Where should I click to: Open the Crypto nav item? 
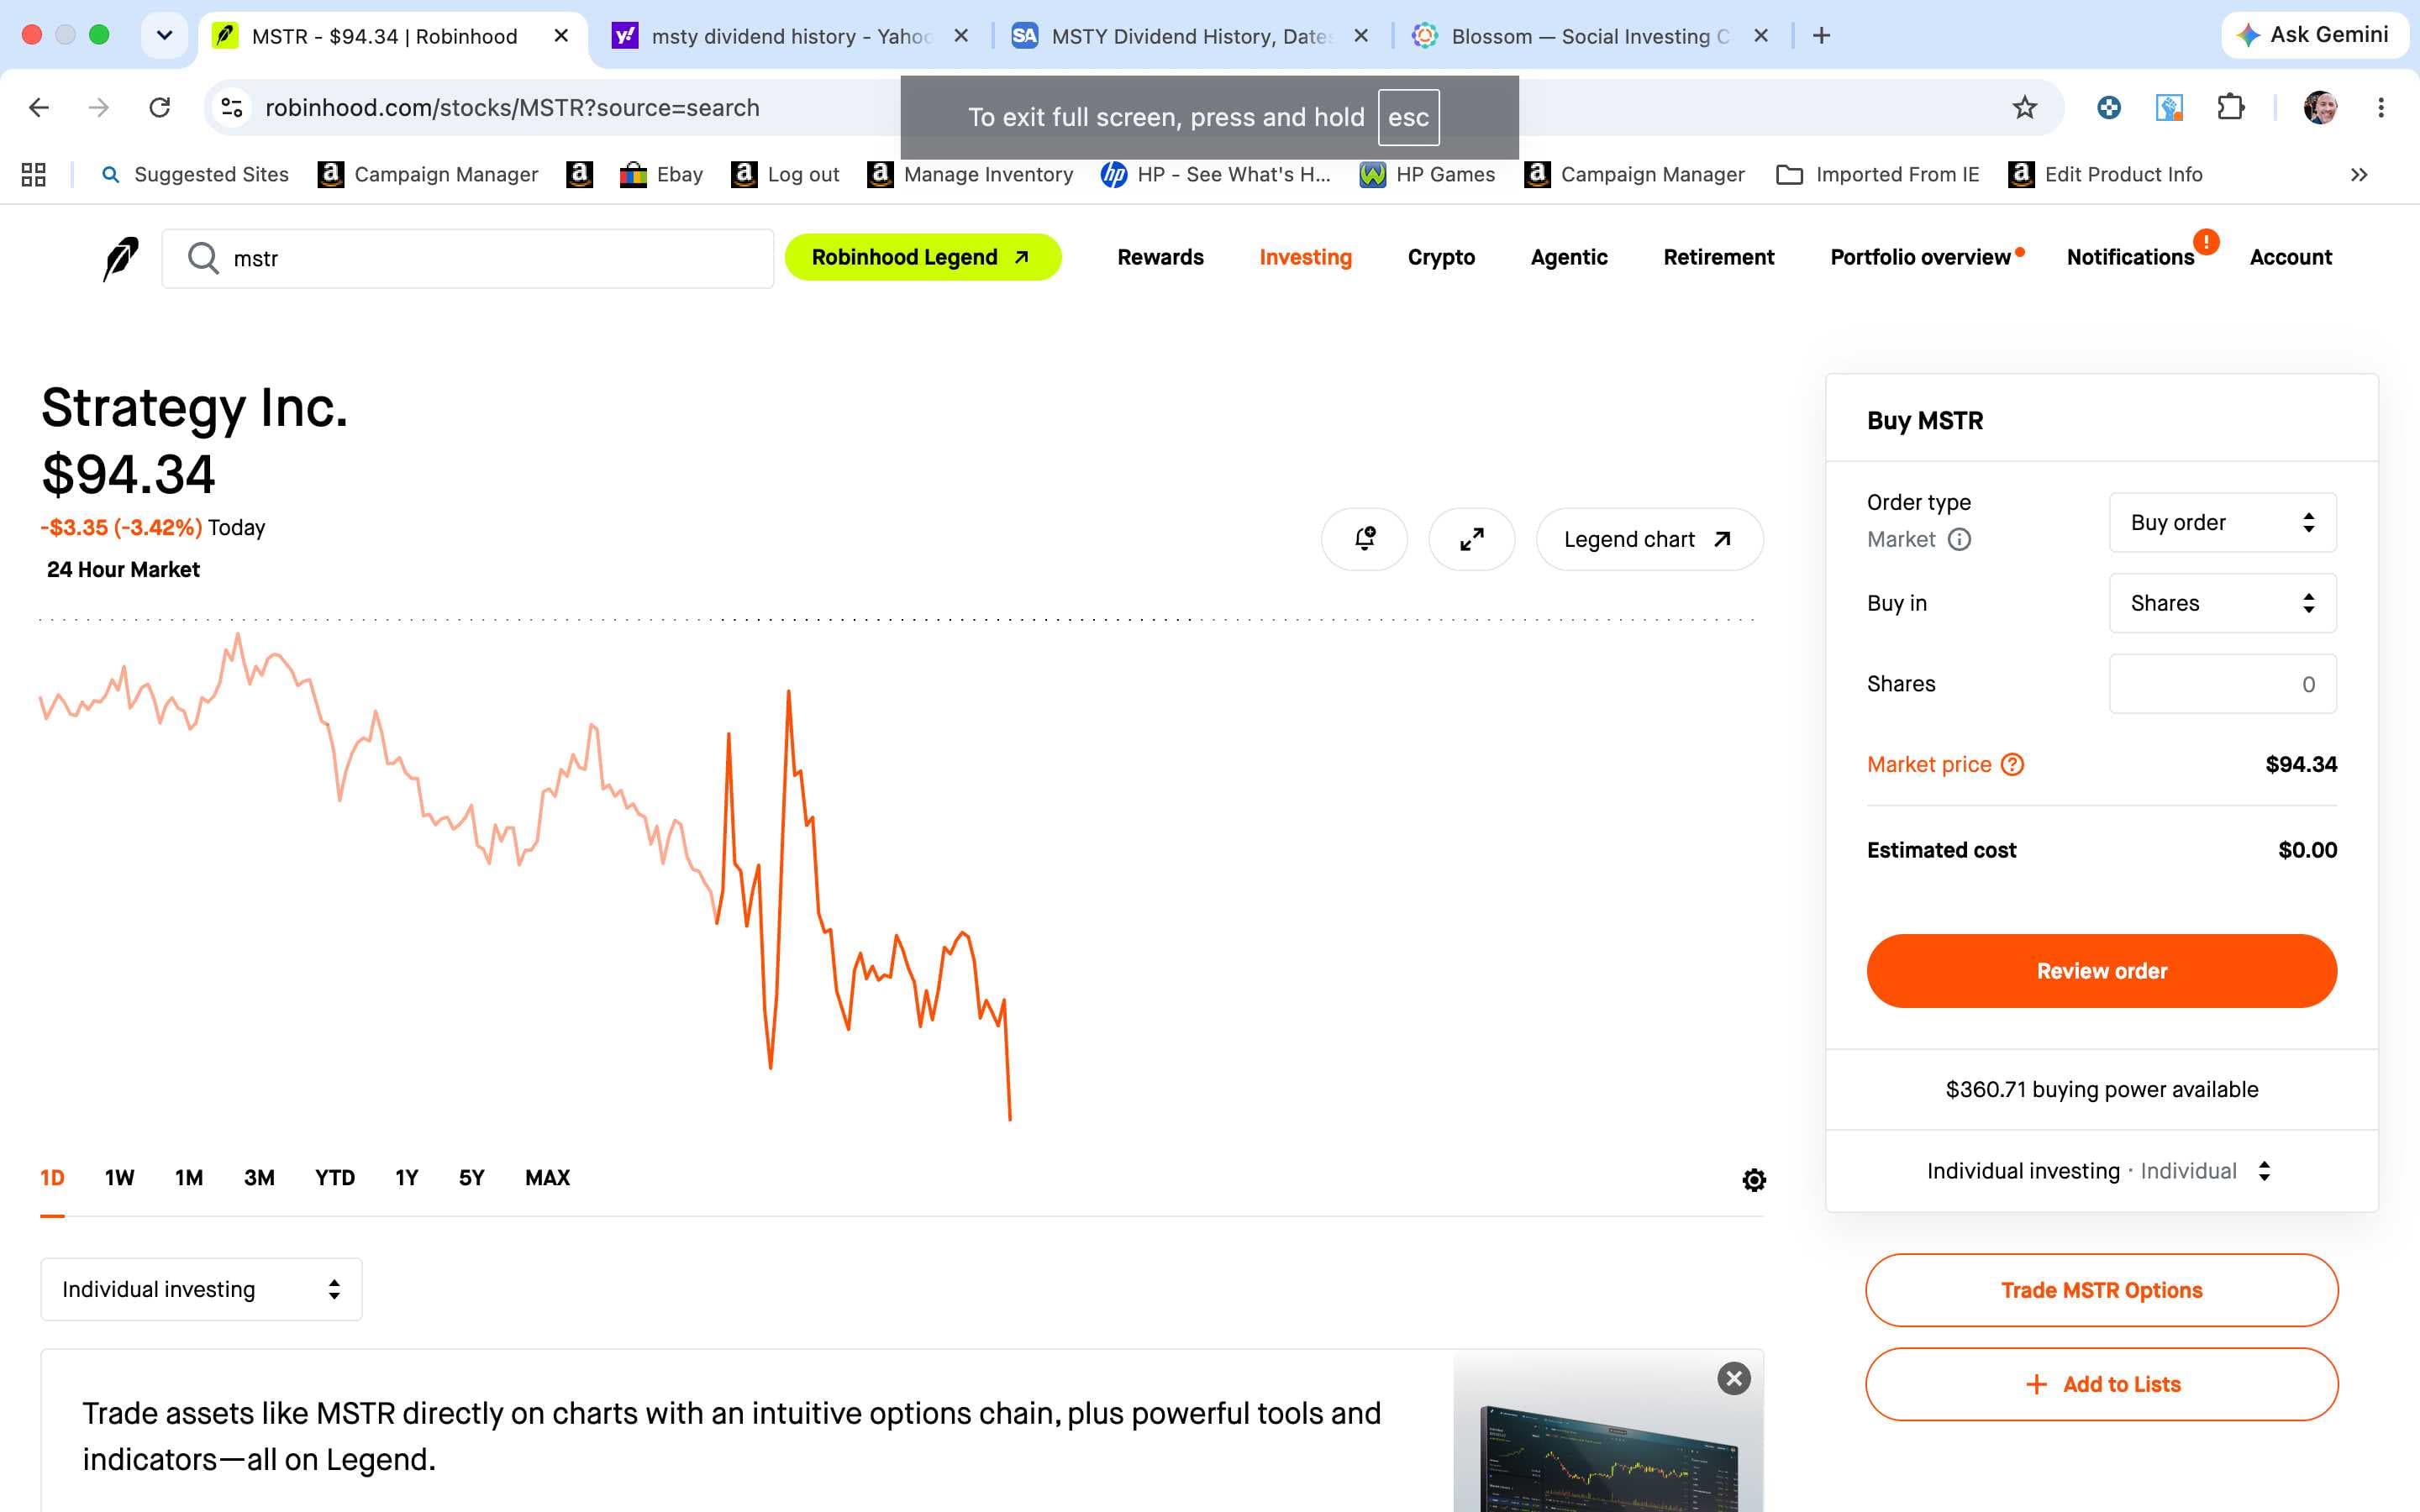1441,257
